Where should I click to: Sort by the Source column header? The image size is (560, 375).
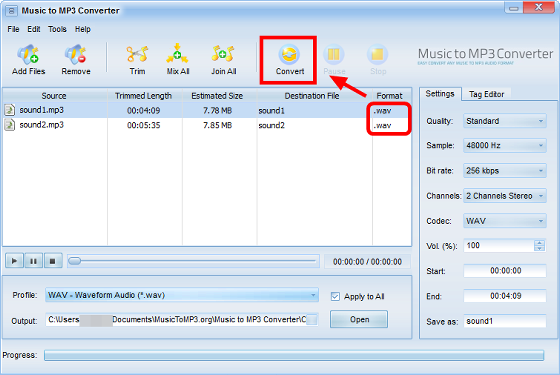pos(55,96)
